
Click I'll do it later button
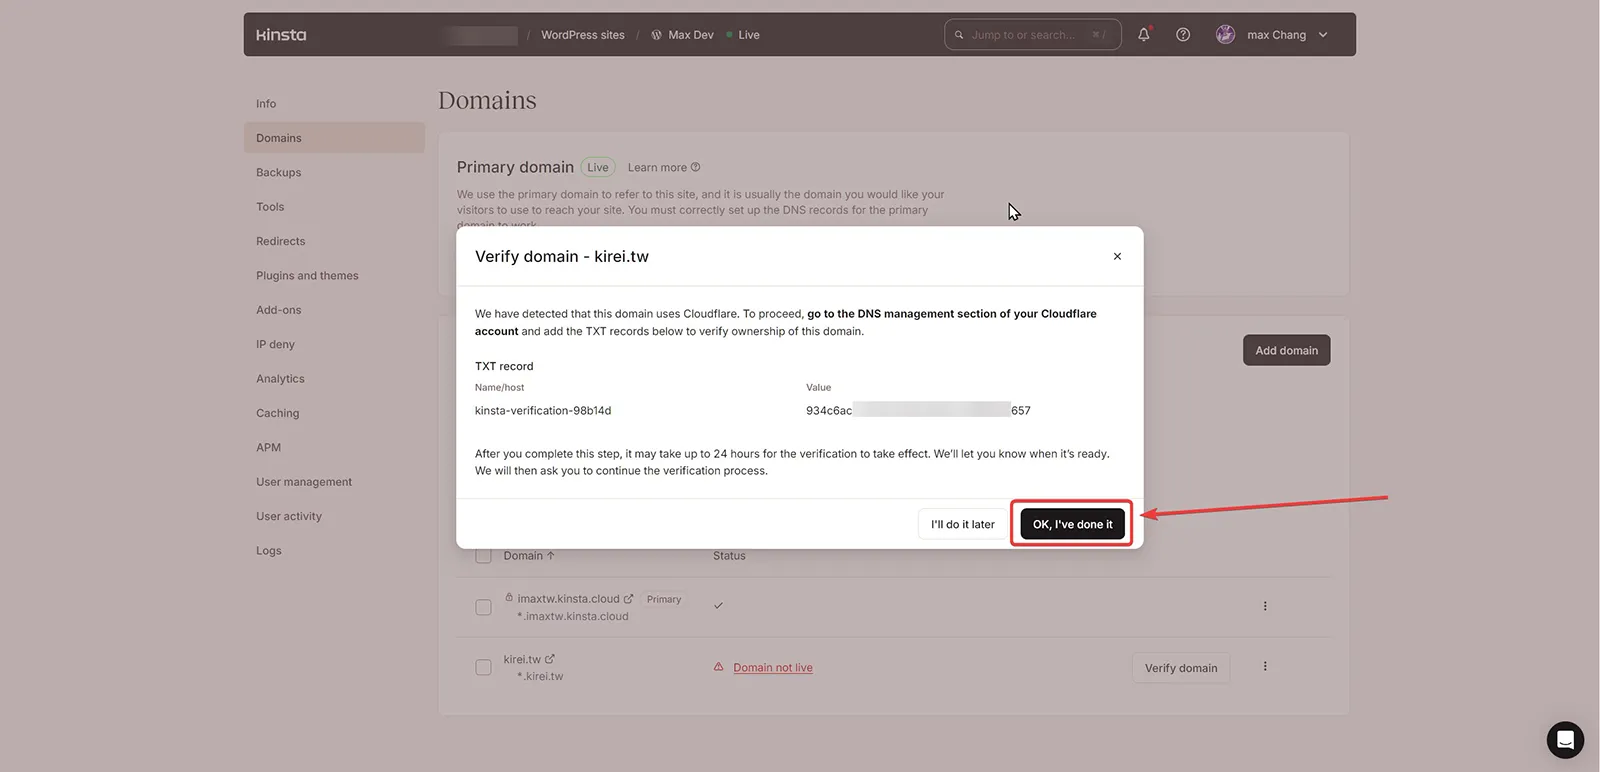point(962,524)
